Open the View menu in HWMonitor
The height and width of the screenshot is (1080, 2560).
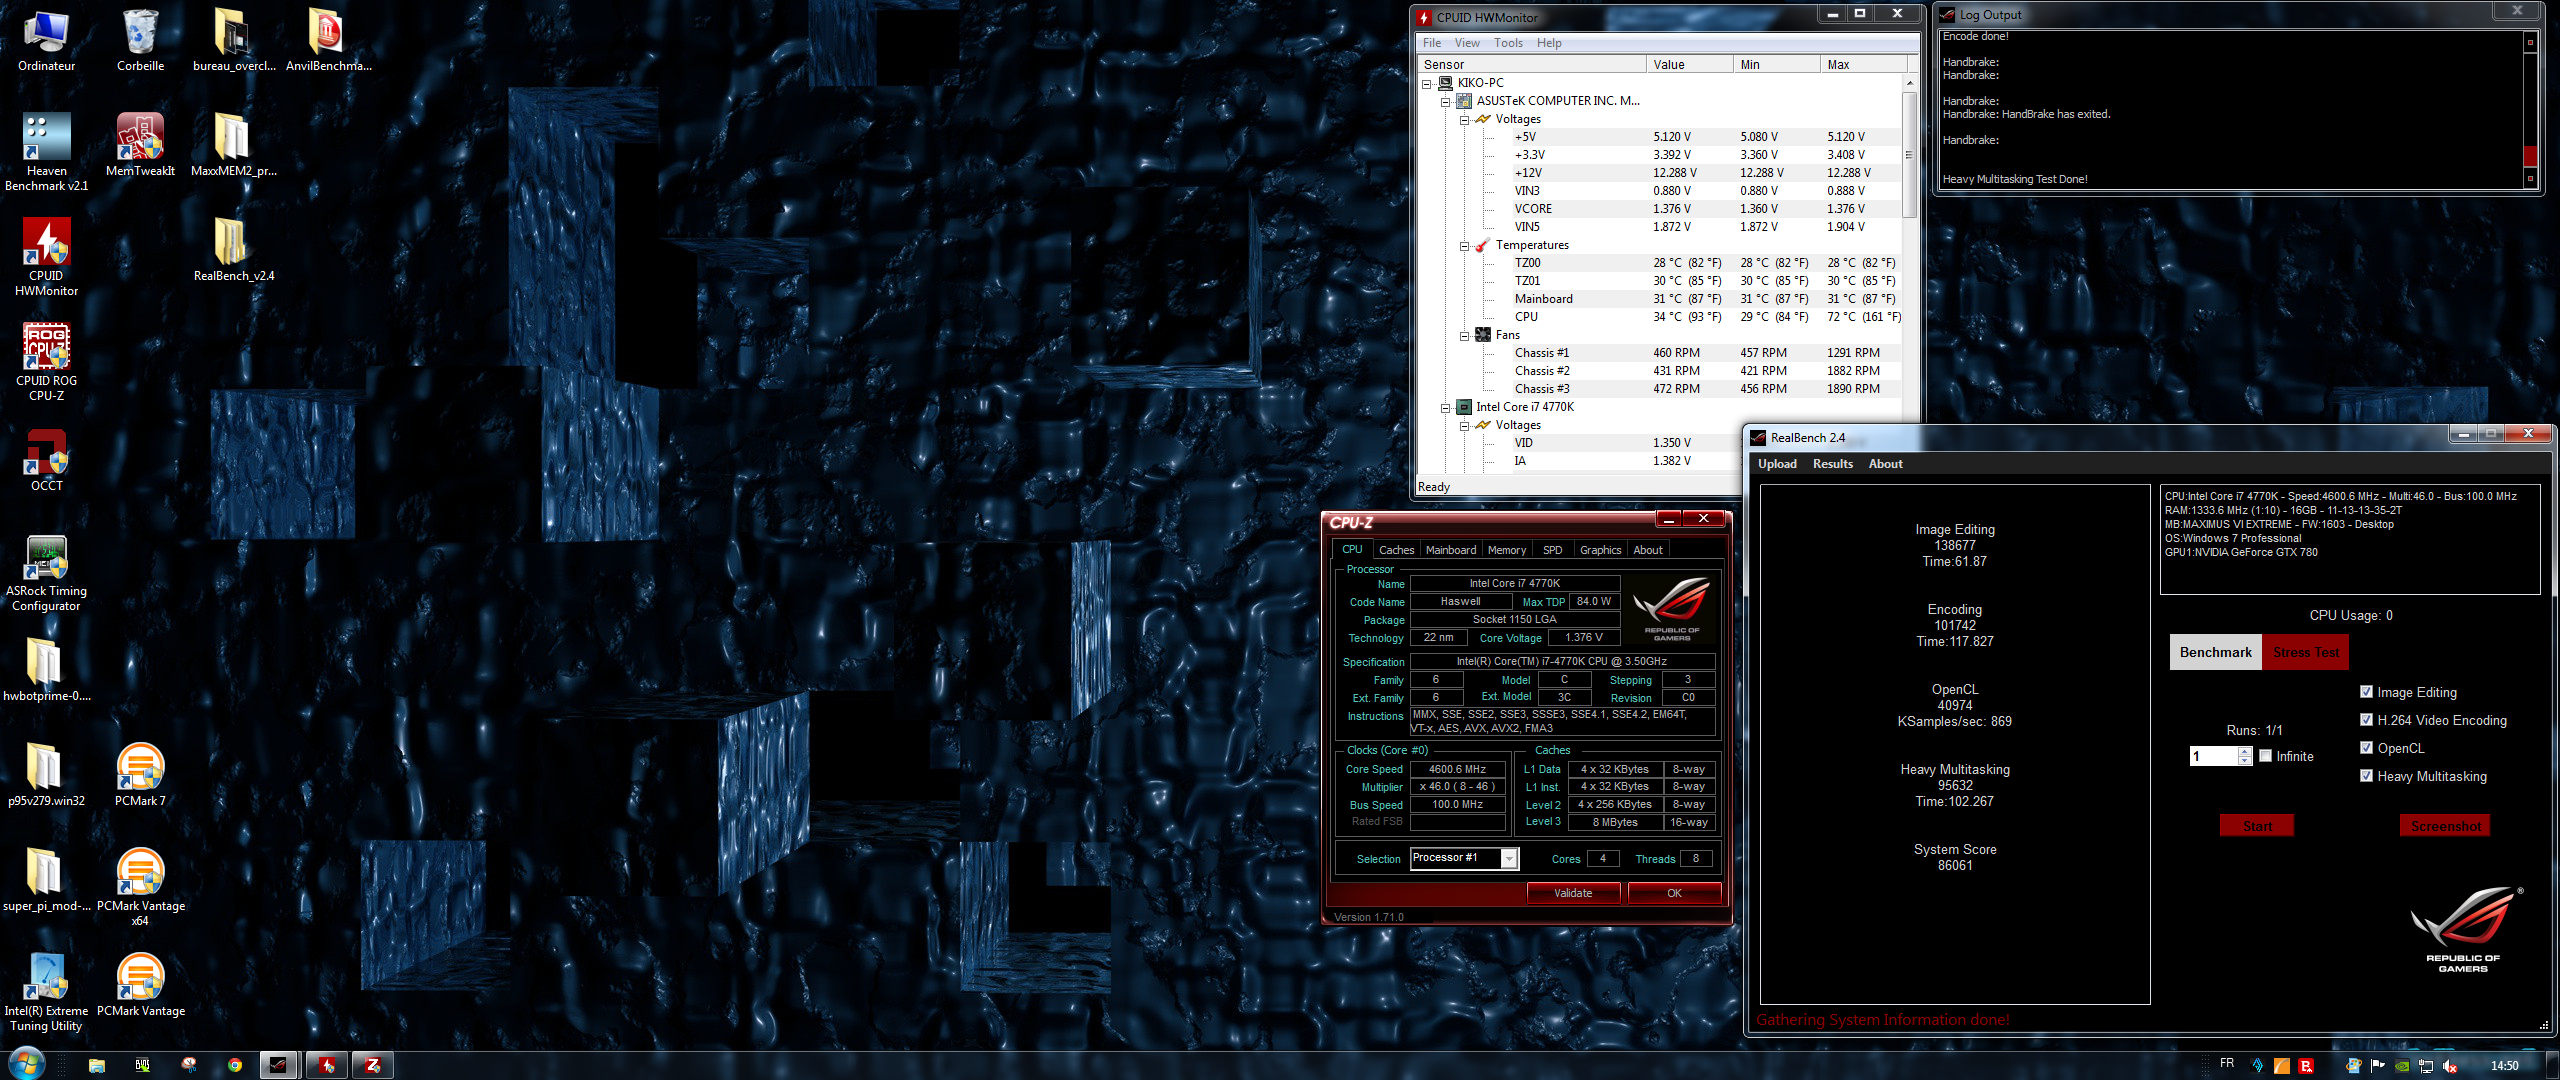1467,43
